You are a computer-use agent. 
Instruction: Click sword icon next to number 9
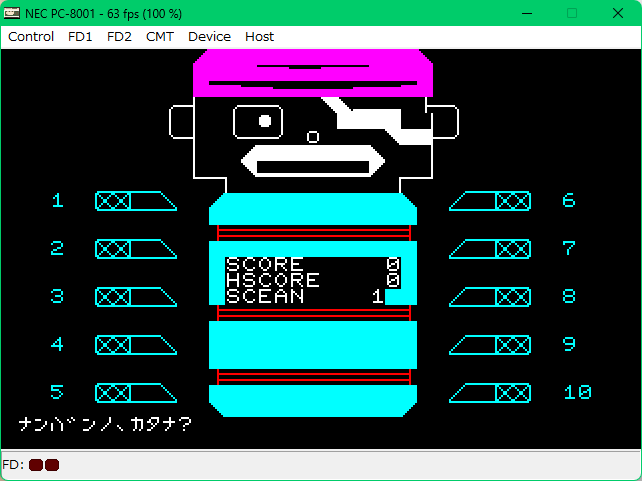click(x=490, y=345)
